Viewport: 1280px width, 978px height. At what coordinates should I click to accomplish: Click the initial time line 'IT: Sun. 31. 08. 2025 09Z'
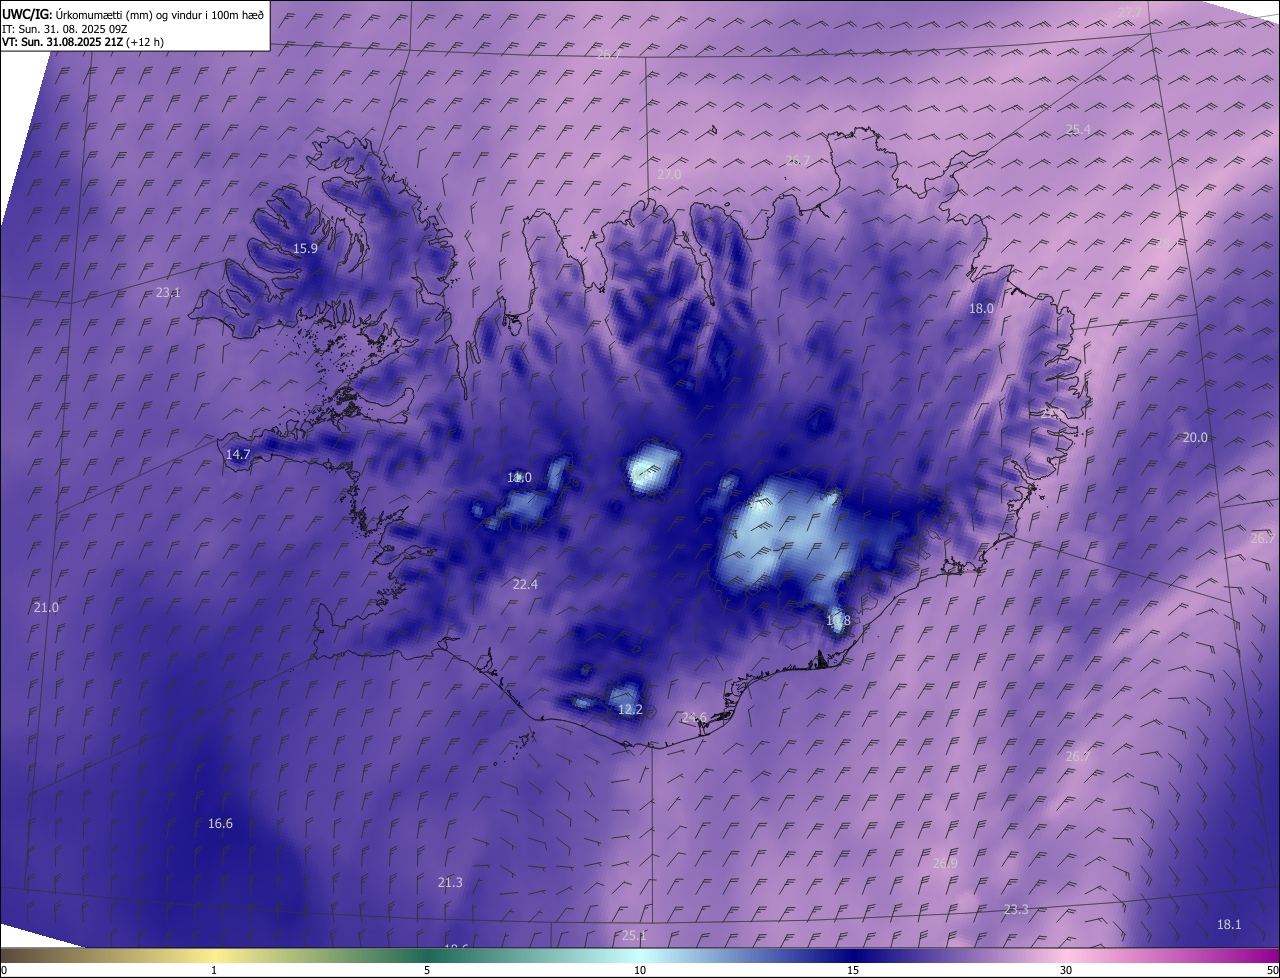point(65,29)
